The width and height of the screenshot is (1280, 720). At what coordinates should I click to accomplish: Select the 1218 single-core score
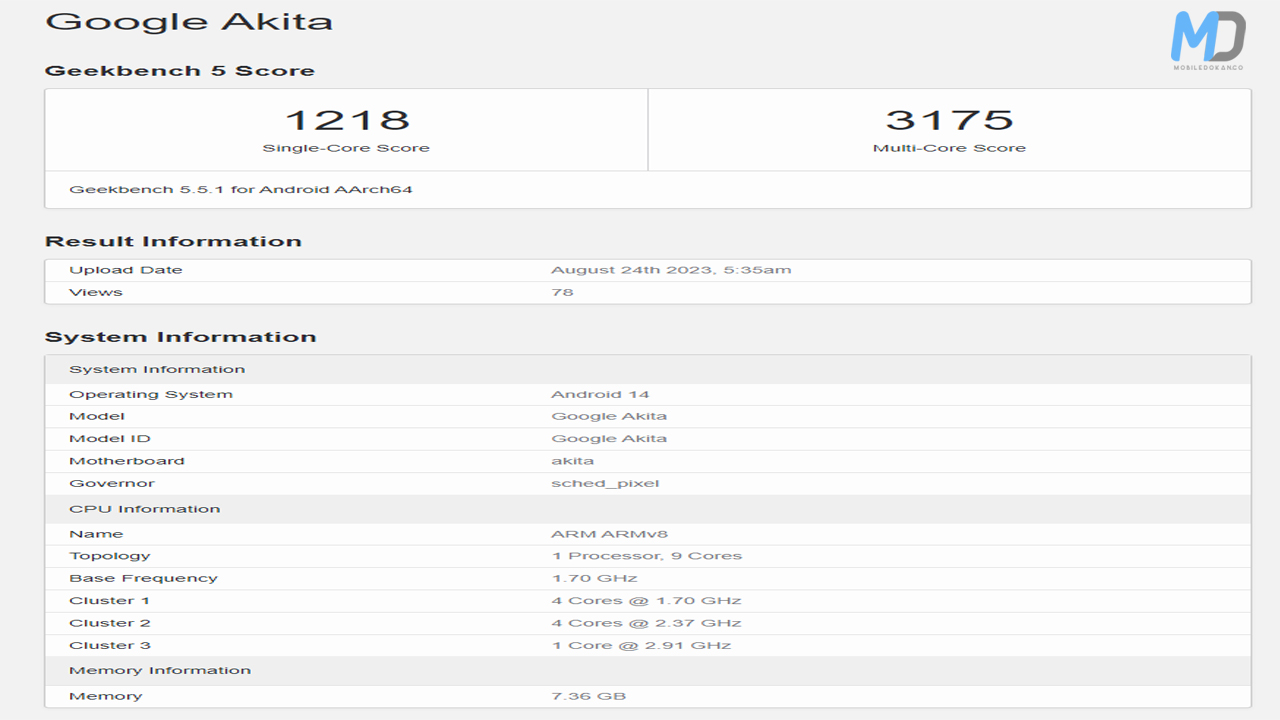click(x=347, y=120)
